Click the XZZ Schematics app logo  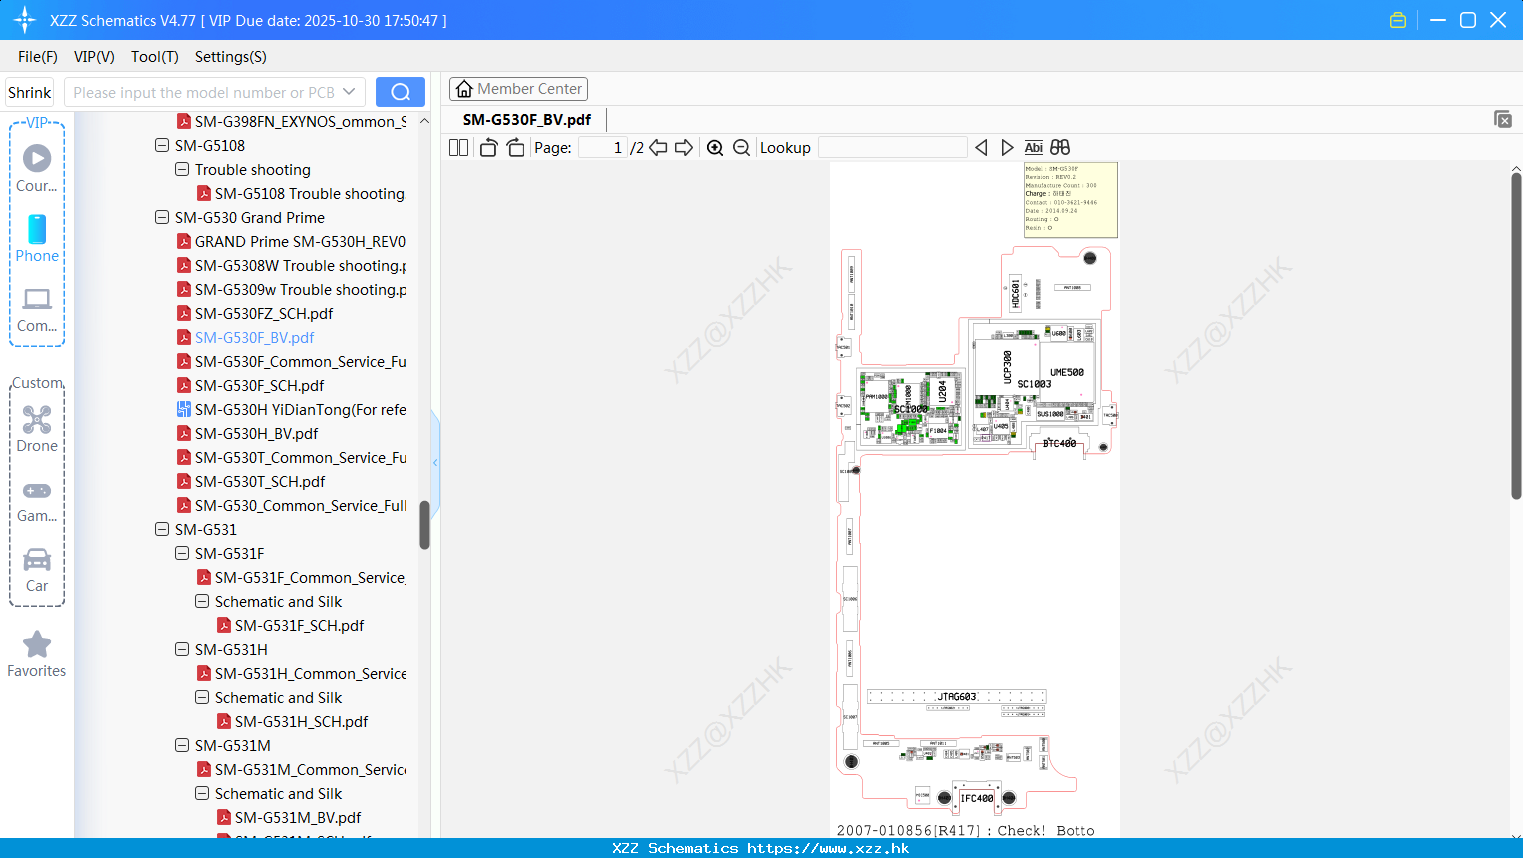(25, 20)
